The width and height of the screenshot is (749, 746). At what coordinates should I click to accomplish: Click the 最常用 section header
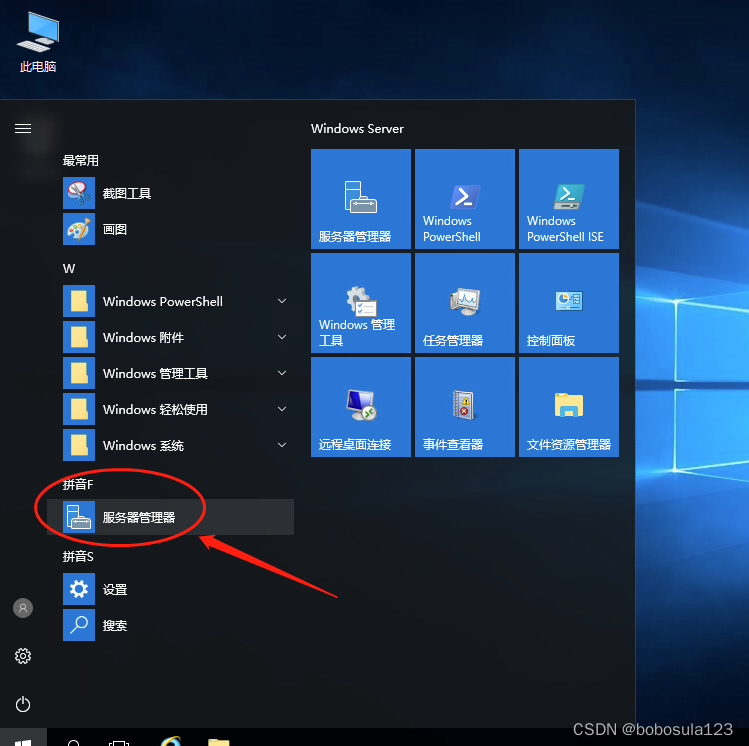tap(80, 160)
